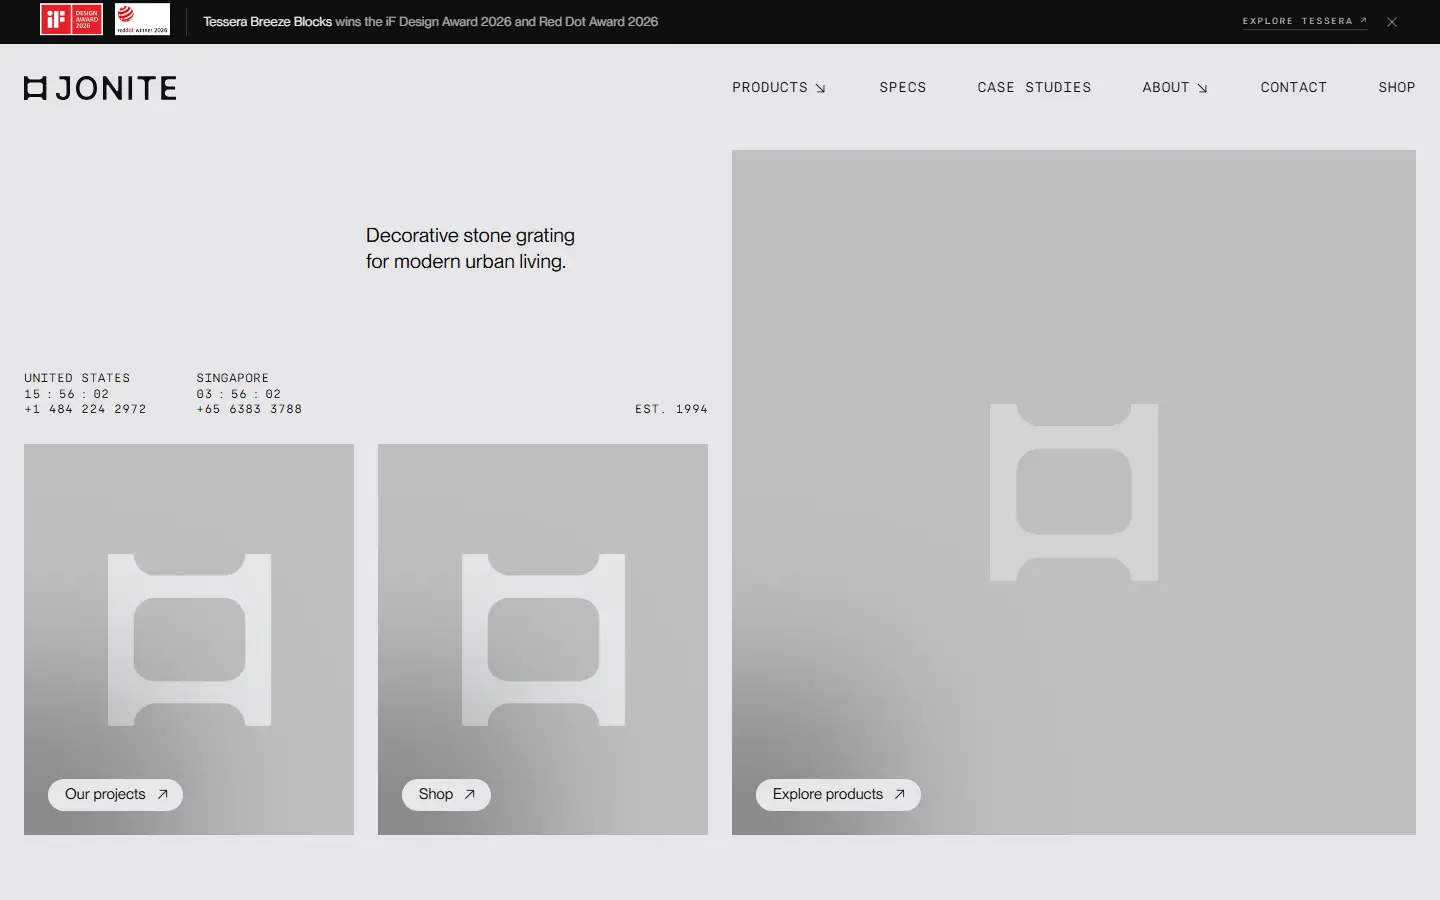1440x900 pixels.
Task: Click the Shop button on the middle card
Action: [x=446, y=795]
